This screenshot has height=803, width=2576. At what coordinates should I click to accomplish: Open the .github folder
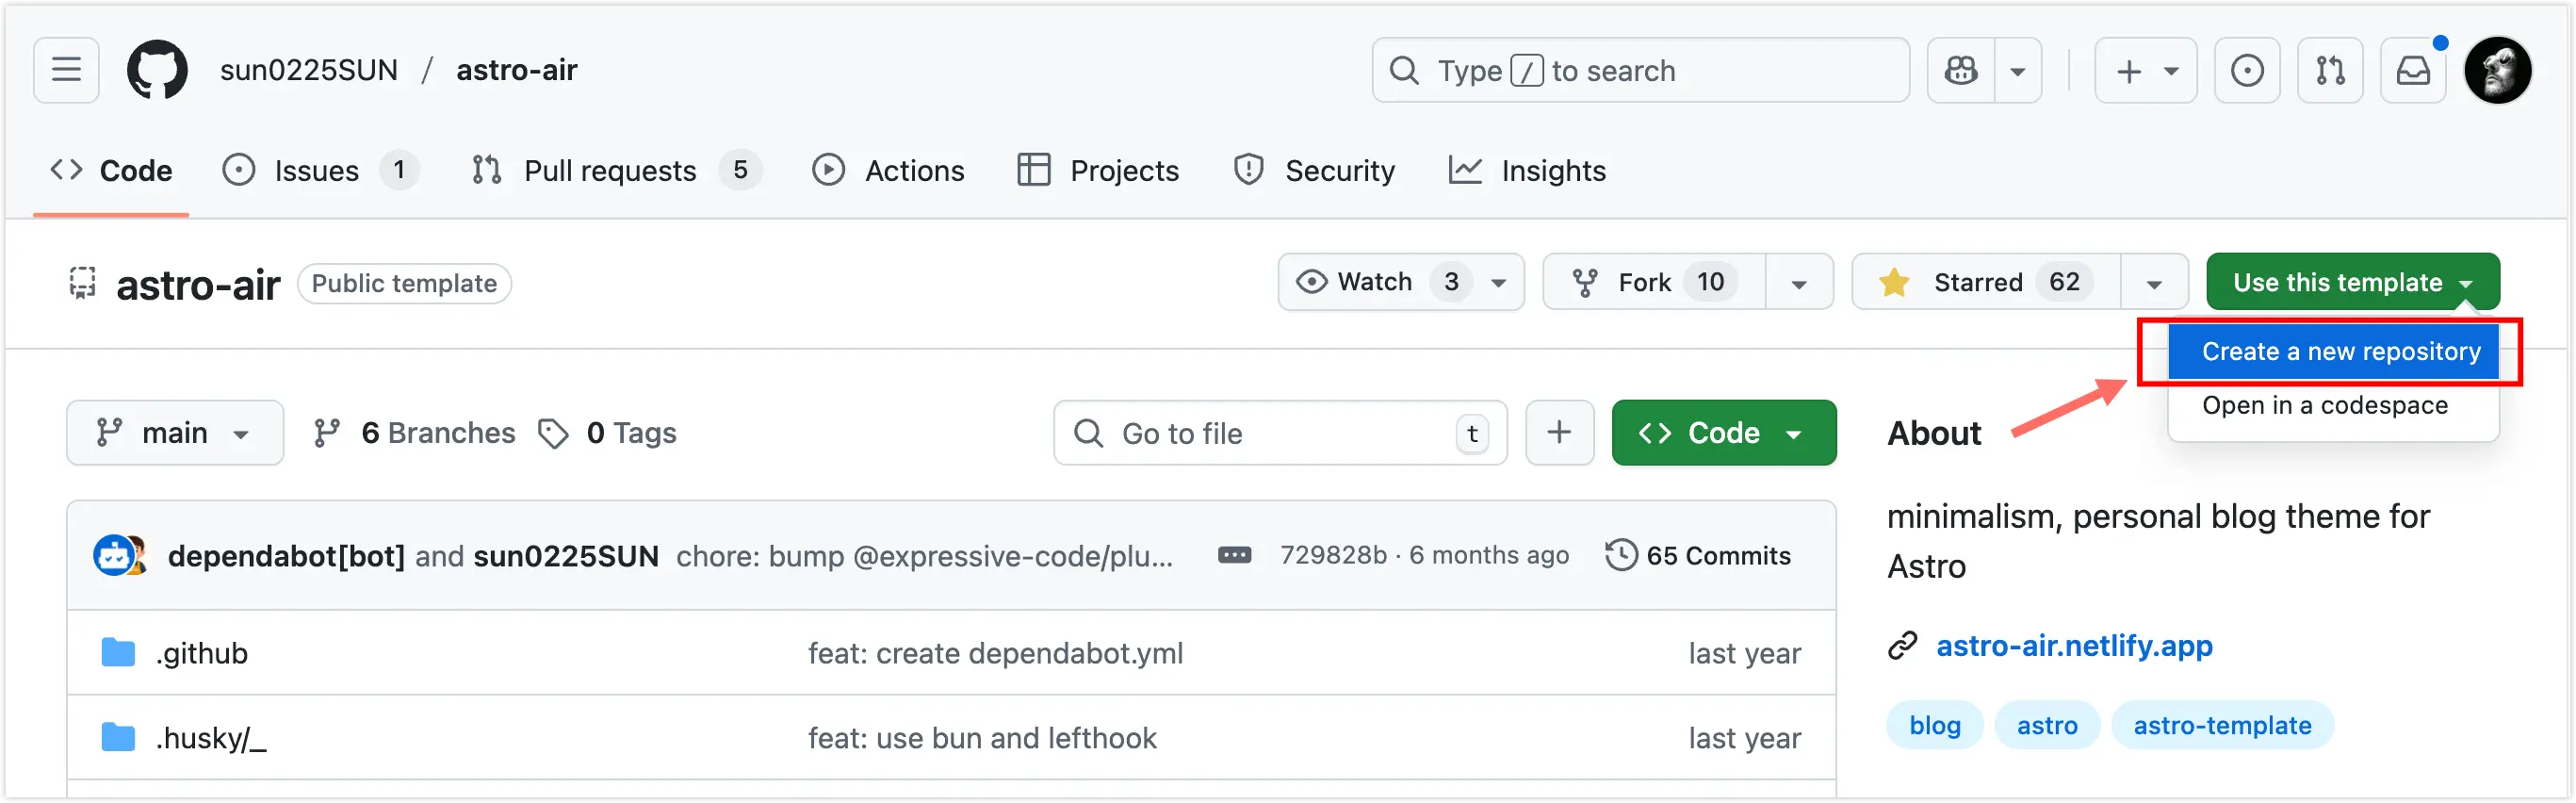tap(201, 652)
